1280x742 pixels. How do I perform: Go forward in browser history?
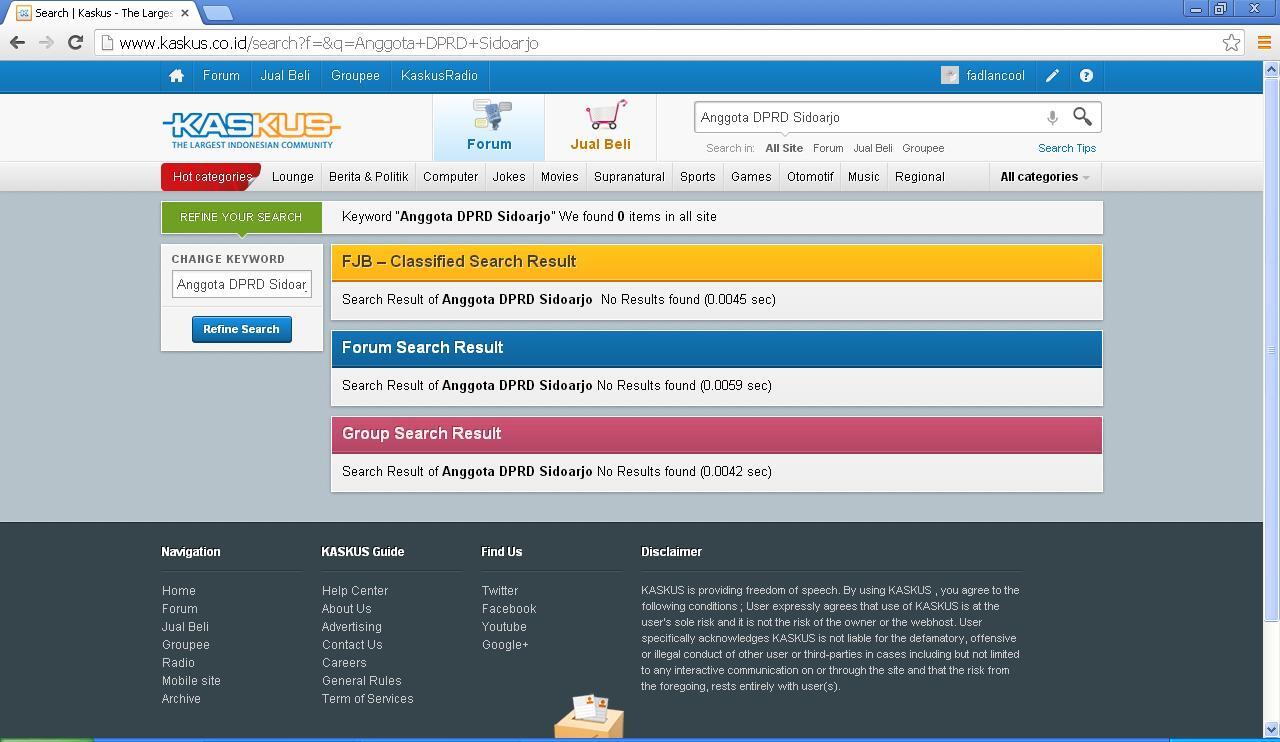point(46,43)
